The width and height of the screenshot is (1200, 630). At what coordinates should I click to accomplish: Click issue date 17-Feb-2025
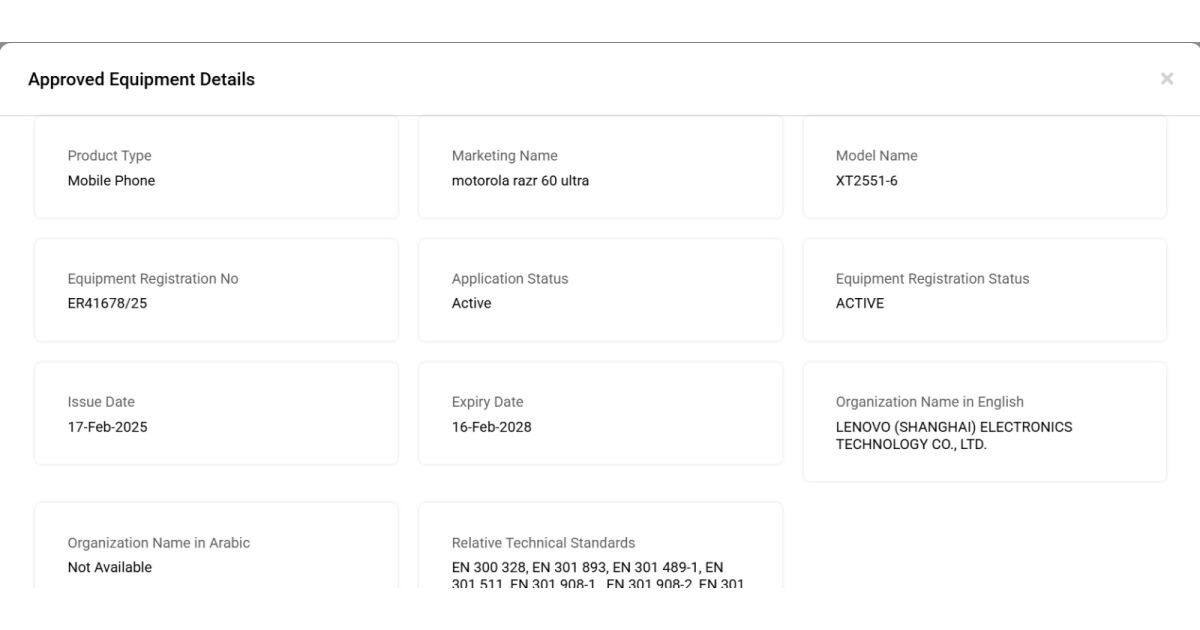[107, 427]
